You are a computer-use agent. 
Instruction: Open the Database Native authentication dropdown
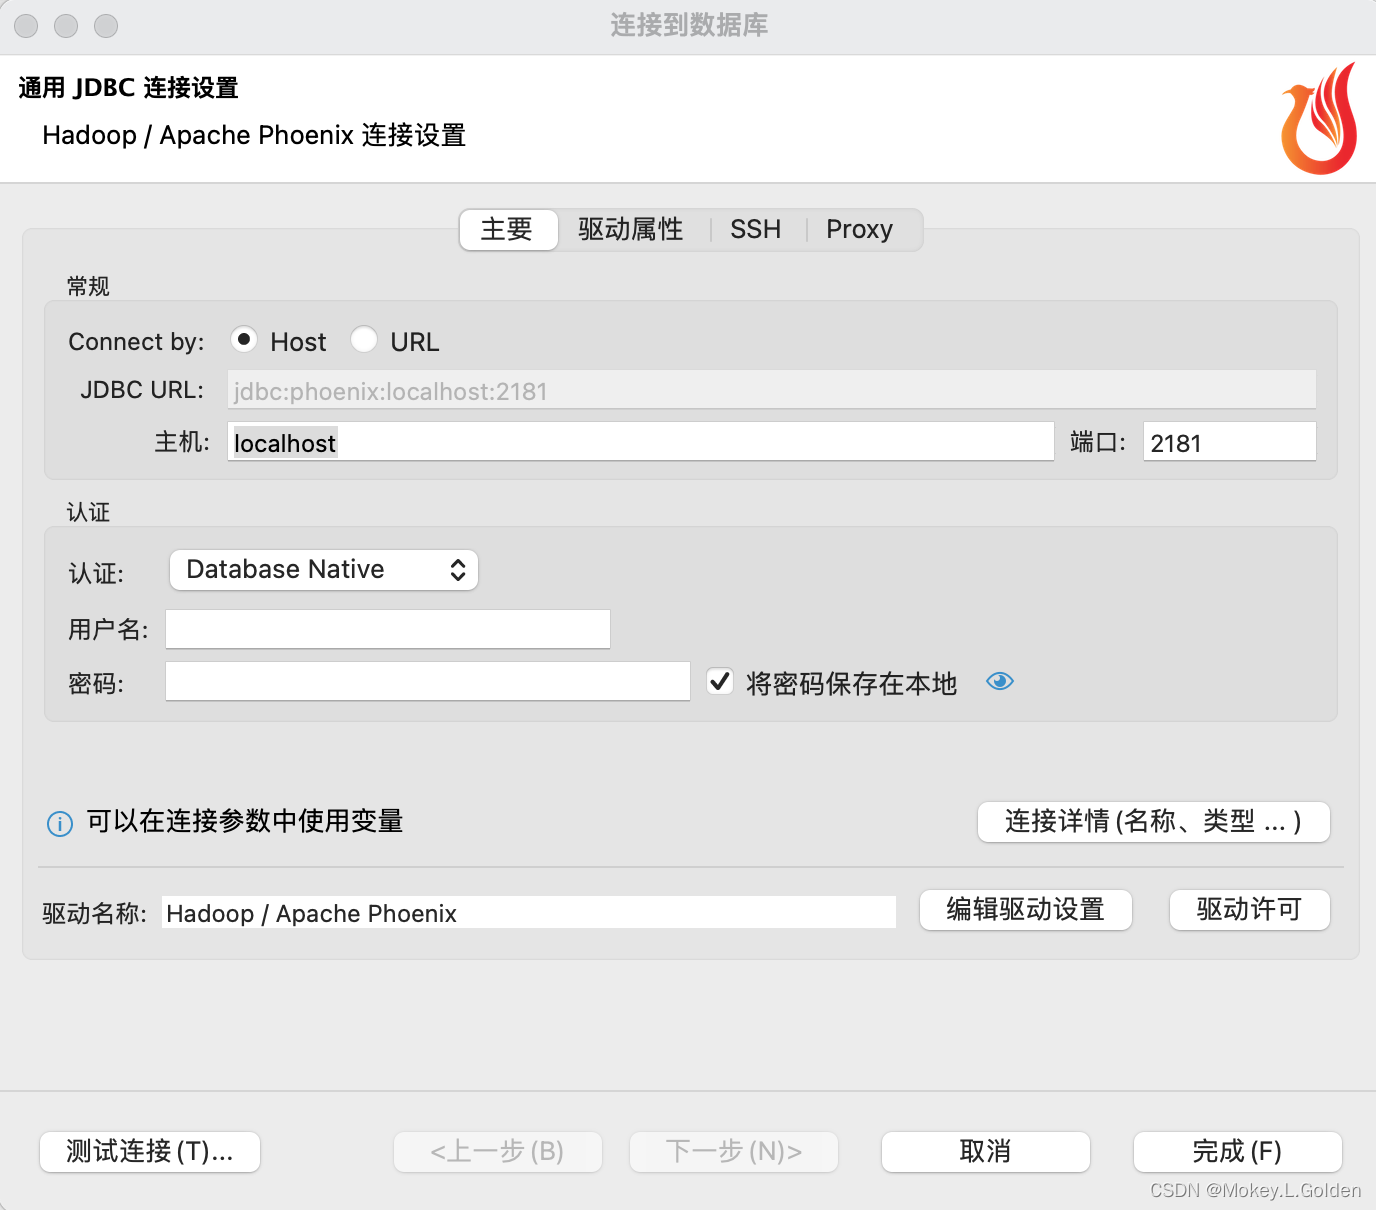pyautogui.click(x=322, y=569)
